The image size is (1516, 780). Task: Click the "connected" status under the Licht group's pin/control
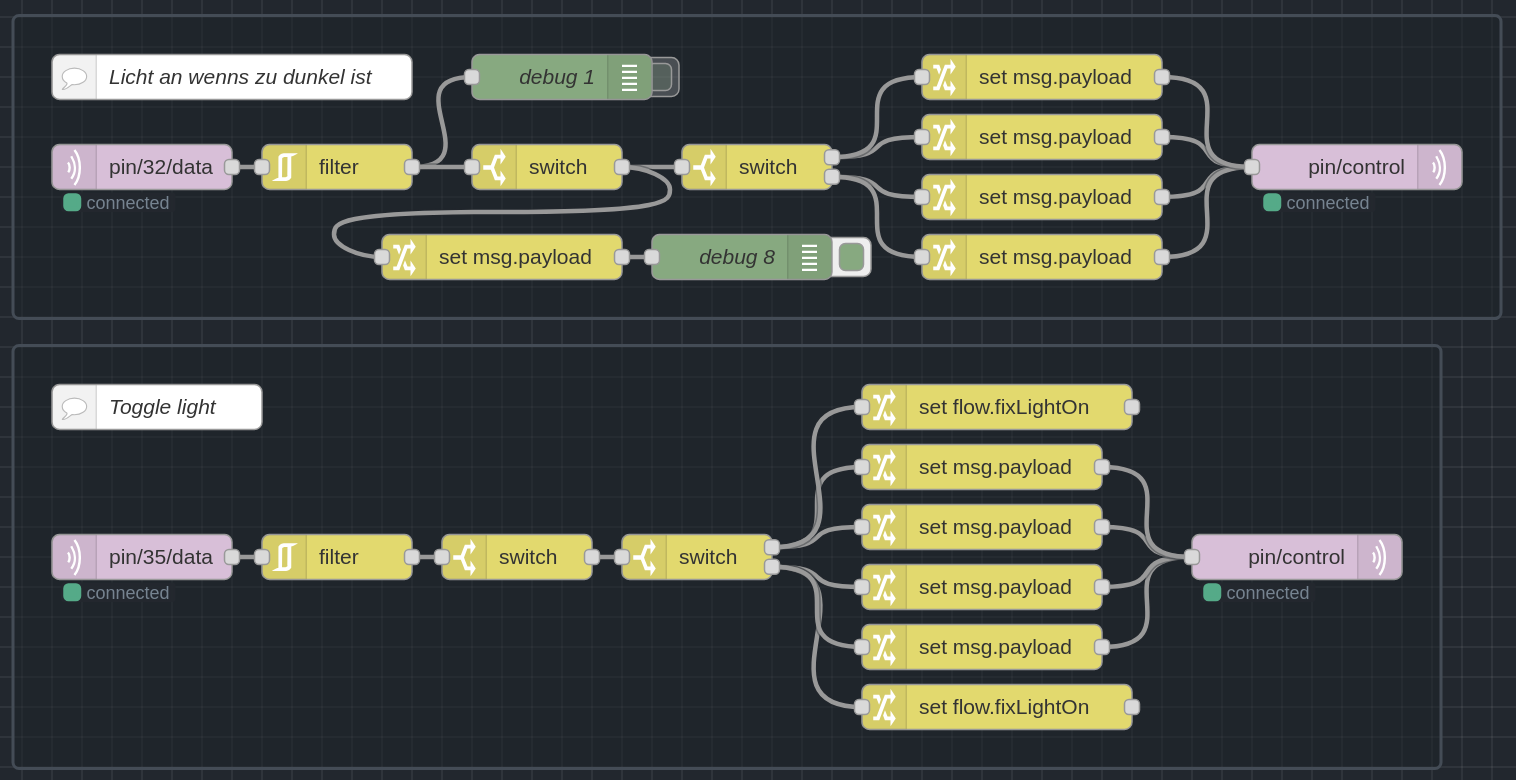coord(1328,203)
